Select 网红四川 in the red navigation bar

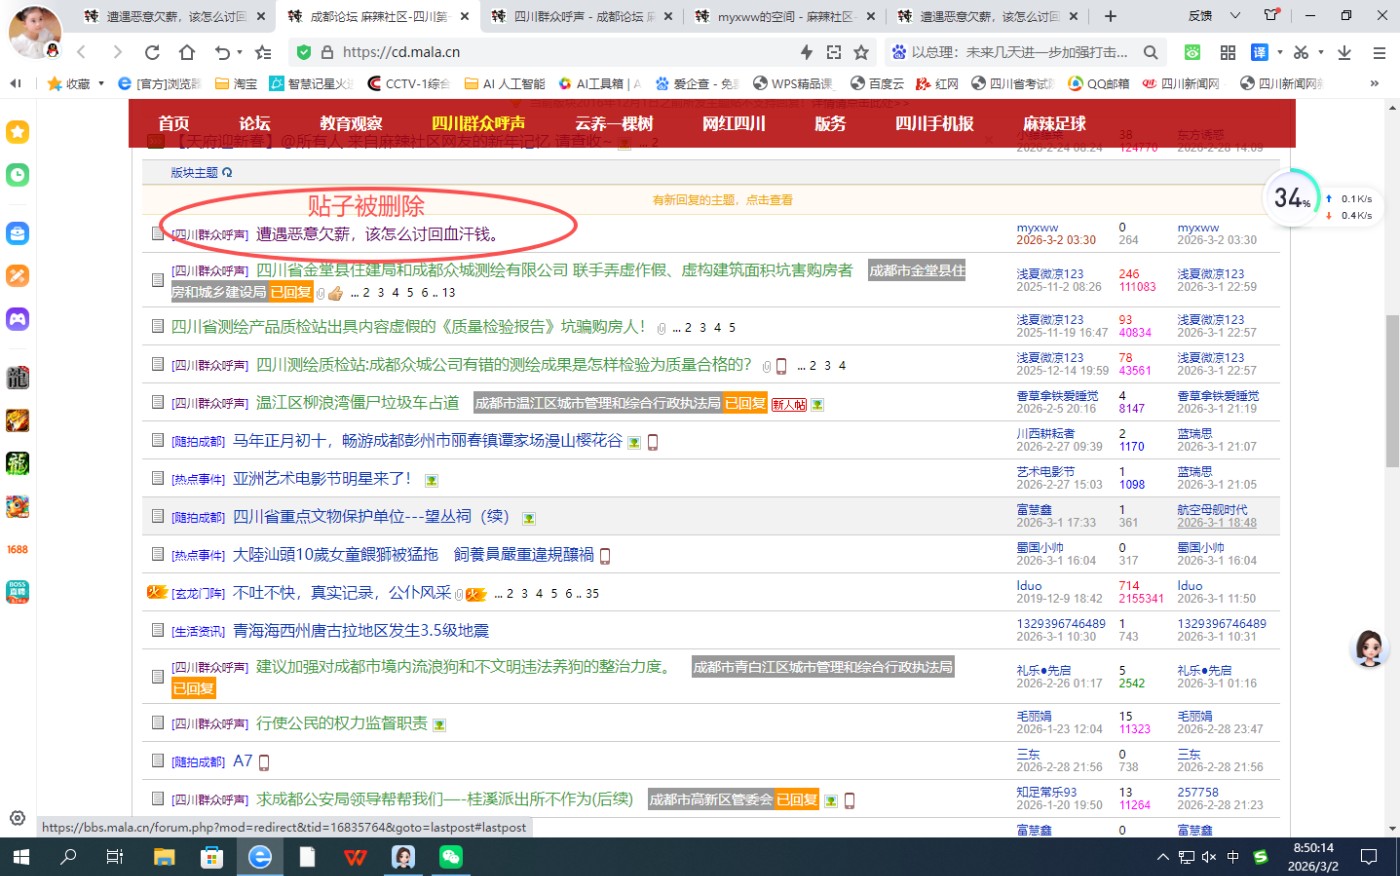pos(733,124)
